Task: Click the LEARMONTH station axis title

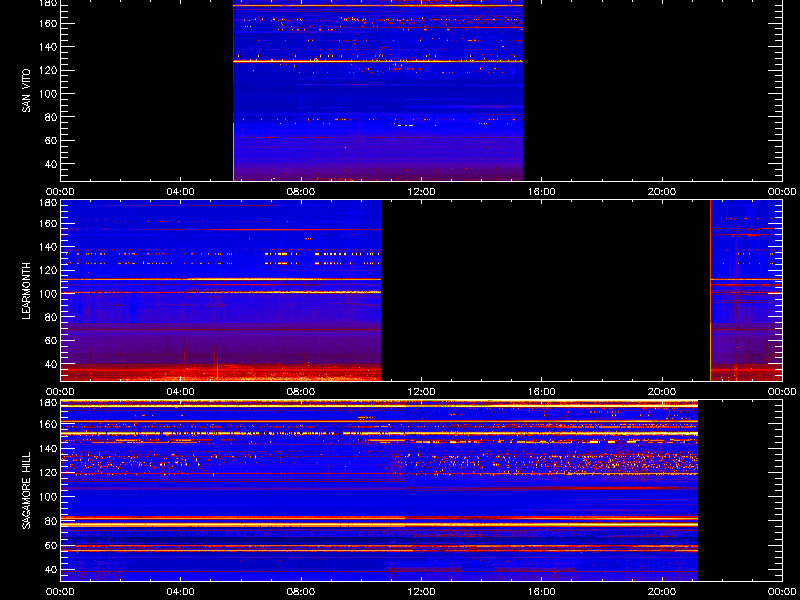Action: point(26,291)
